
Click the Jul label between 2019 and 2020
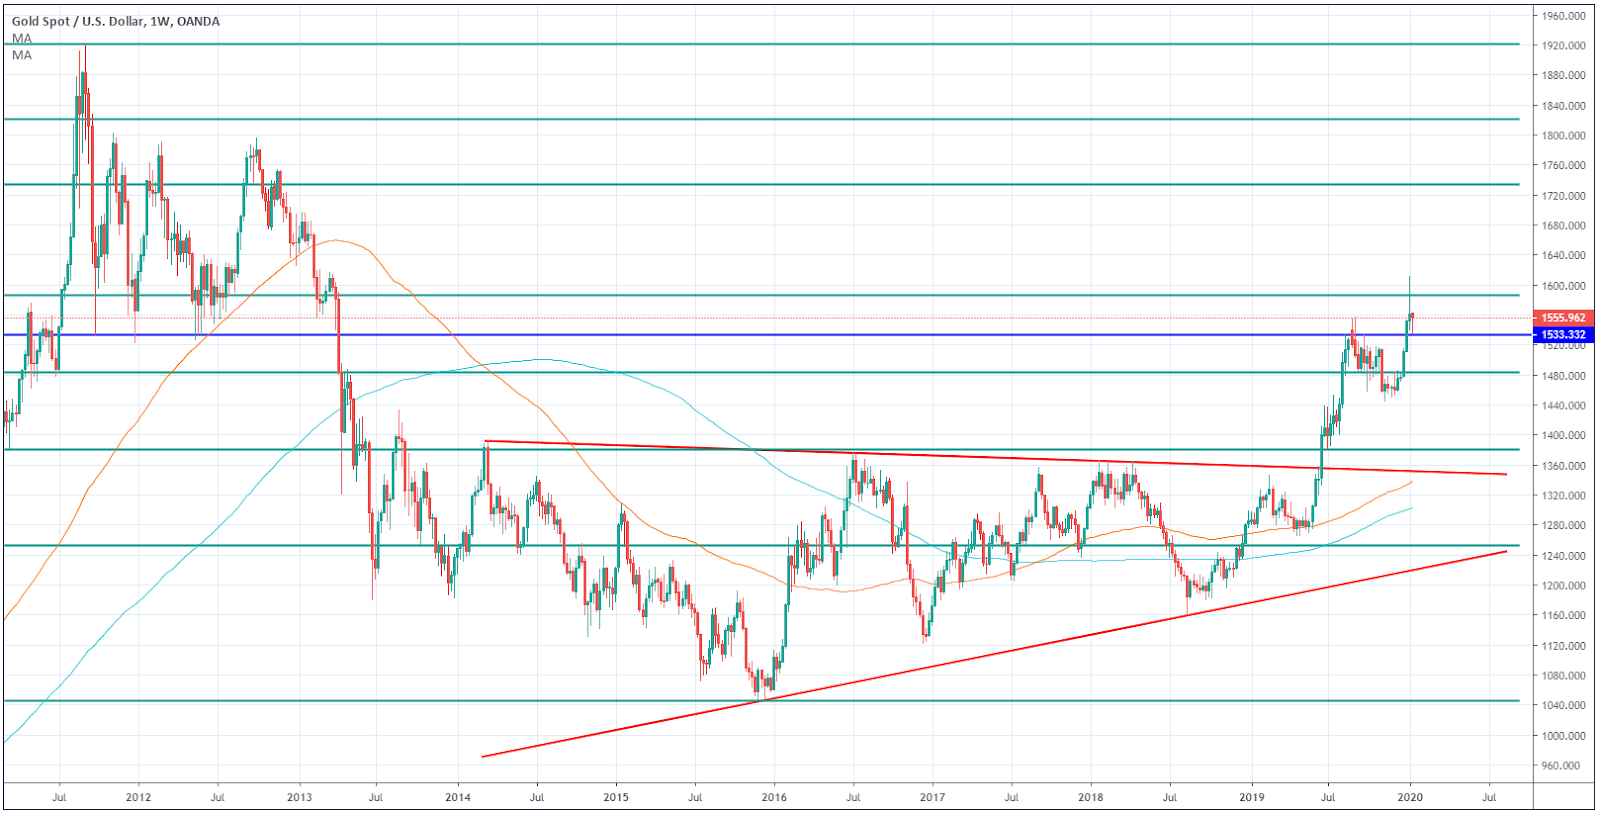(x=1329, y=798)
